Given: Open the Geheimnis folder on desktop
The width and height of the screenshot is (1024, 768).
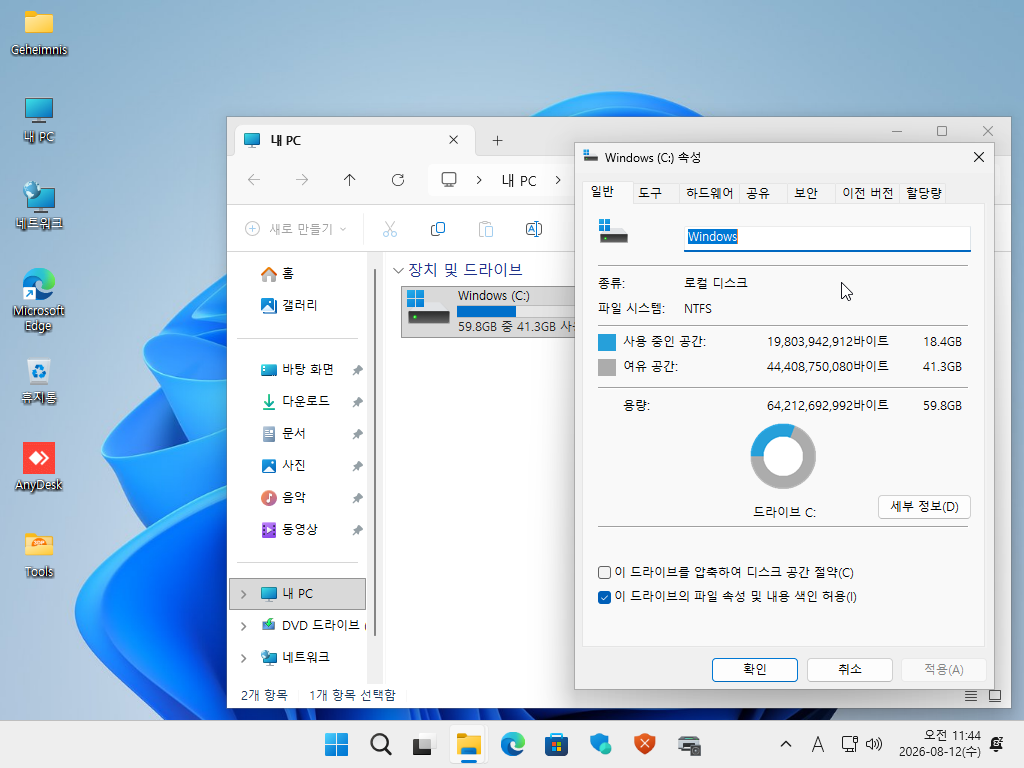Looking at the screenshot, I should click(x=39, y=33).
